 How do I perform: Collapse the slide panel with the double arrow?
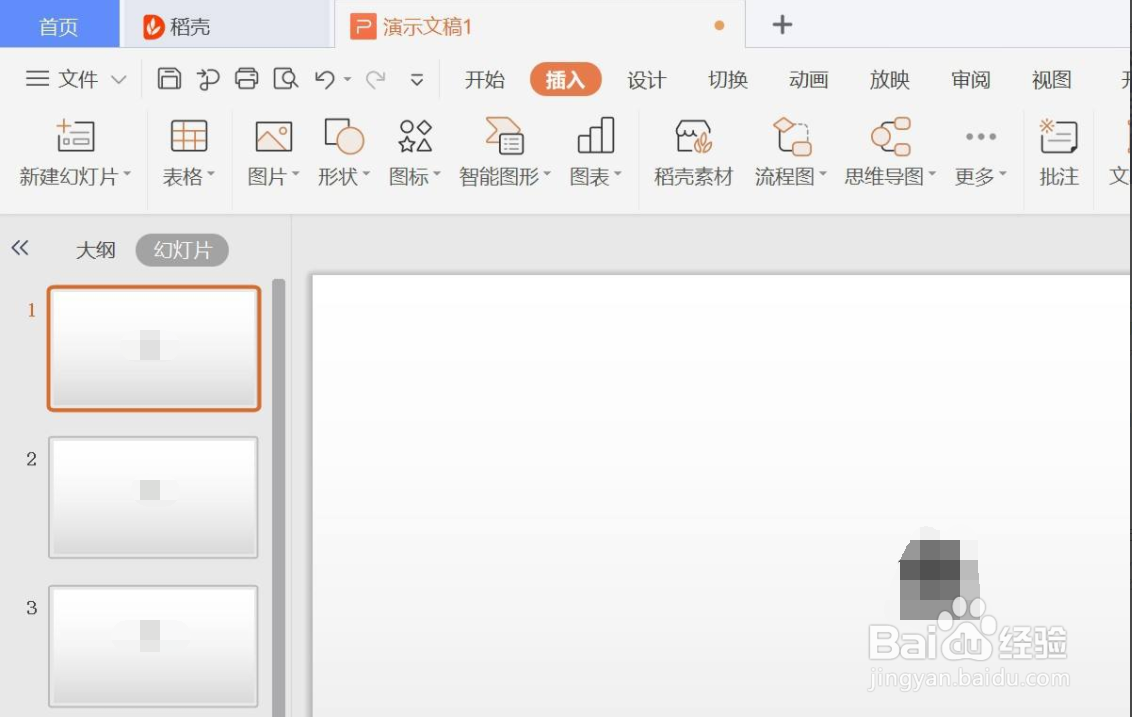pos(20,248)
